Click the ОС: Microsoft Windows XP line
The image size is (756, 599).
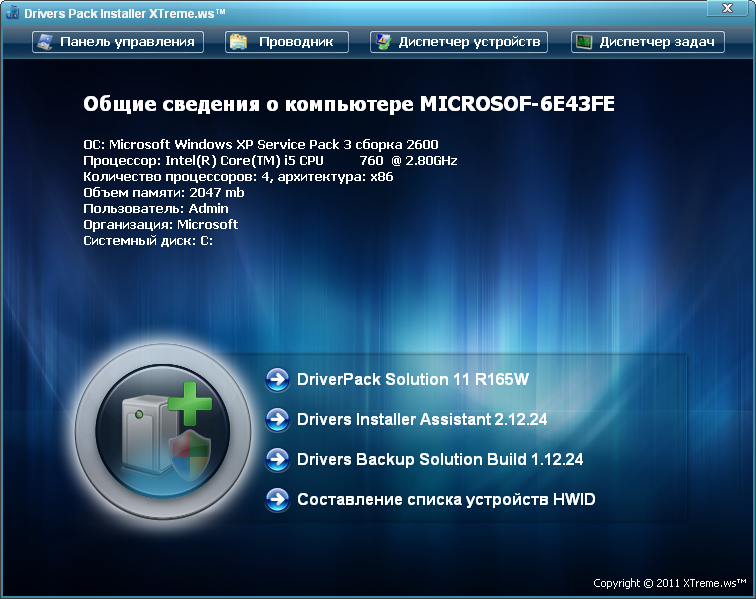(261, 145)
